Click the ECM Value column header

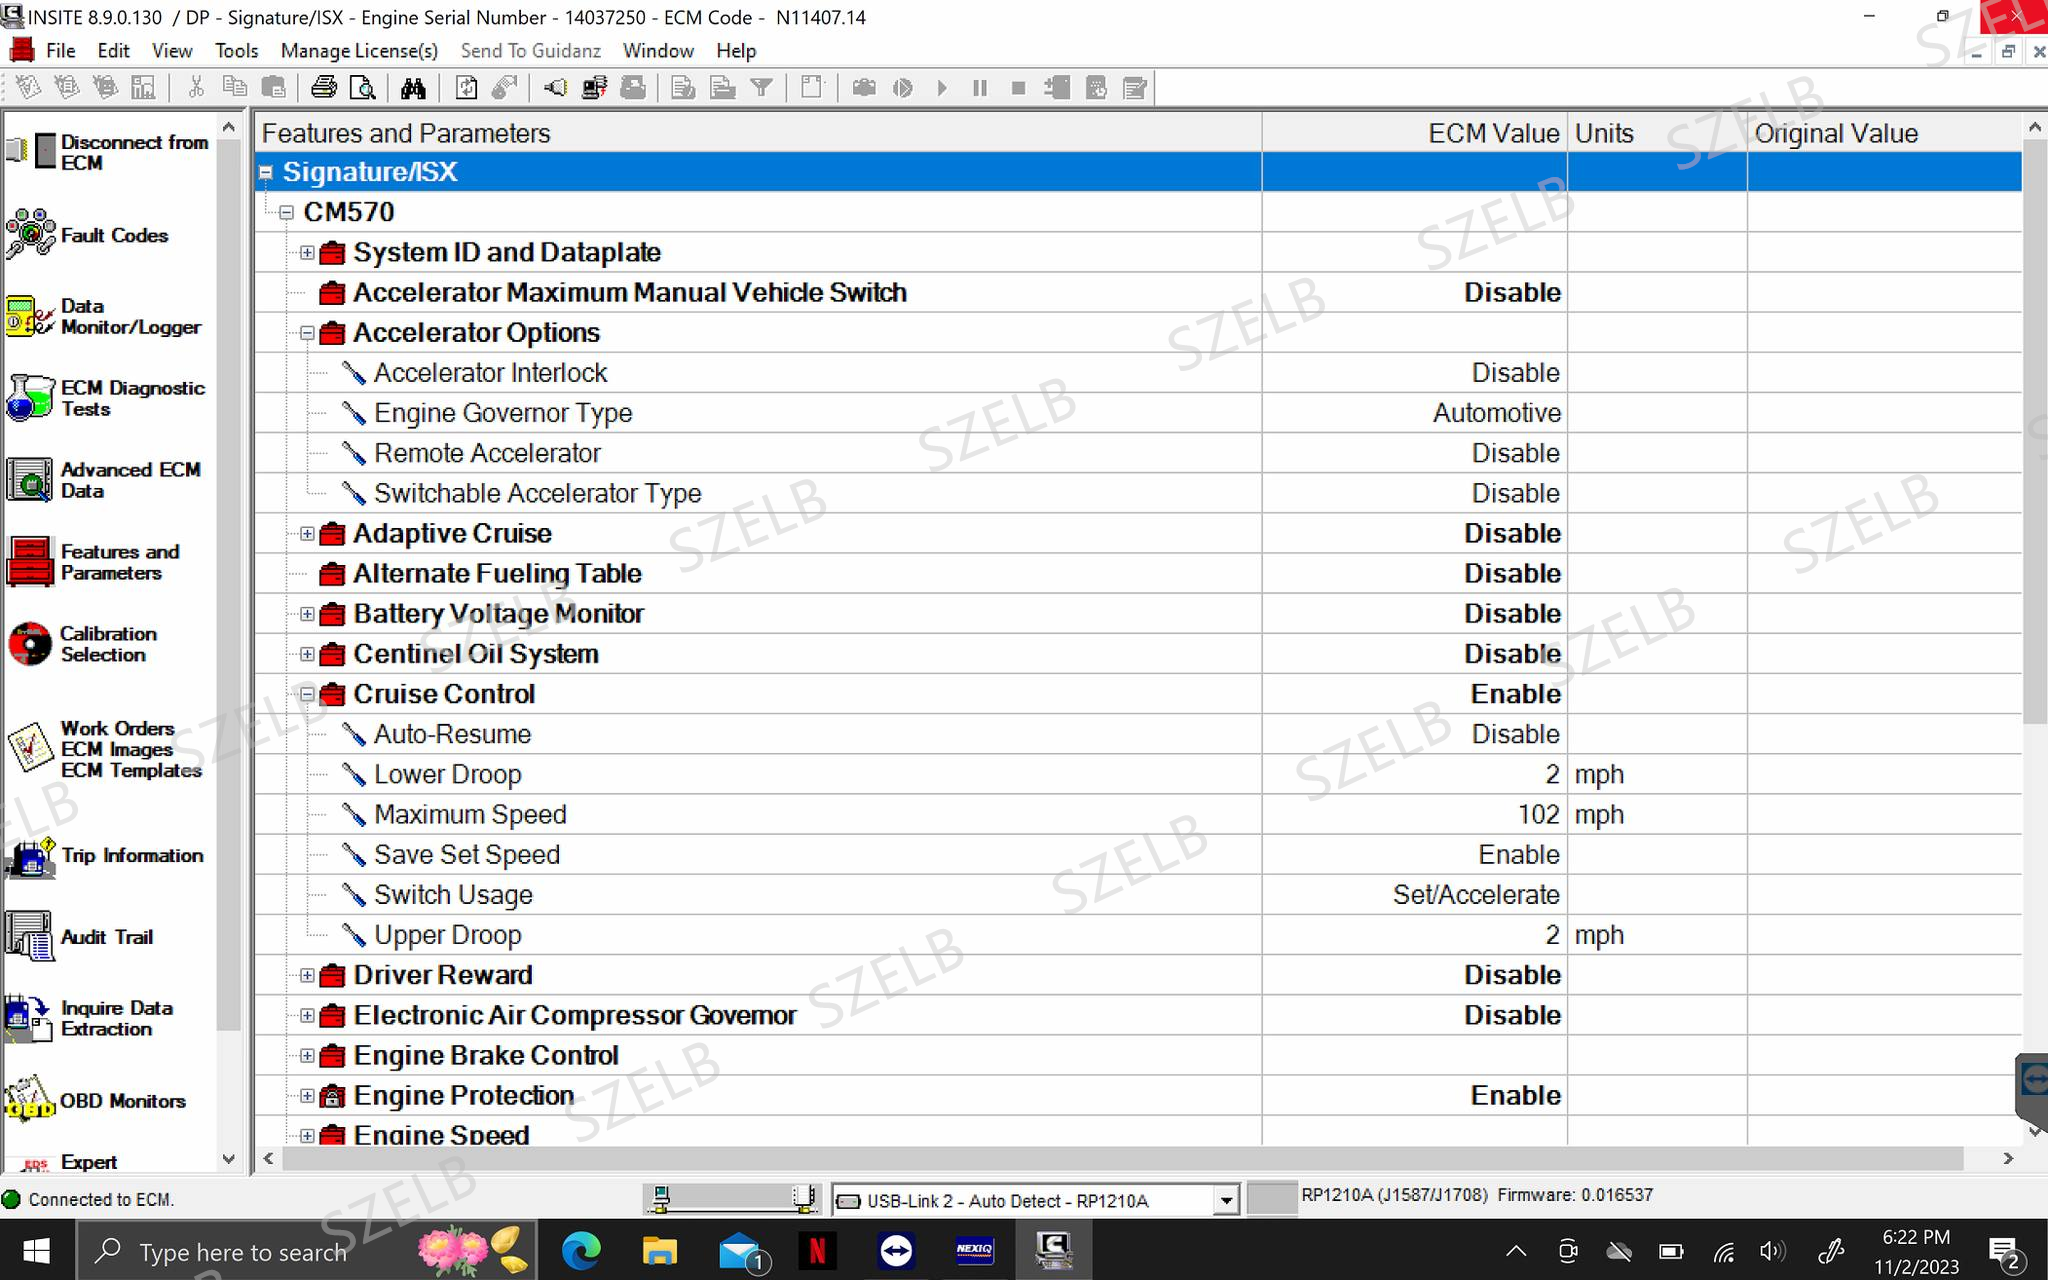point(1414,133)
